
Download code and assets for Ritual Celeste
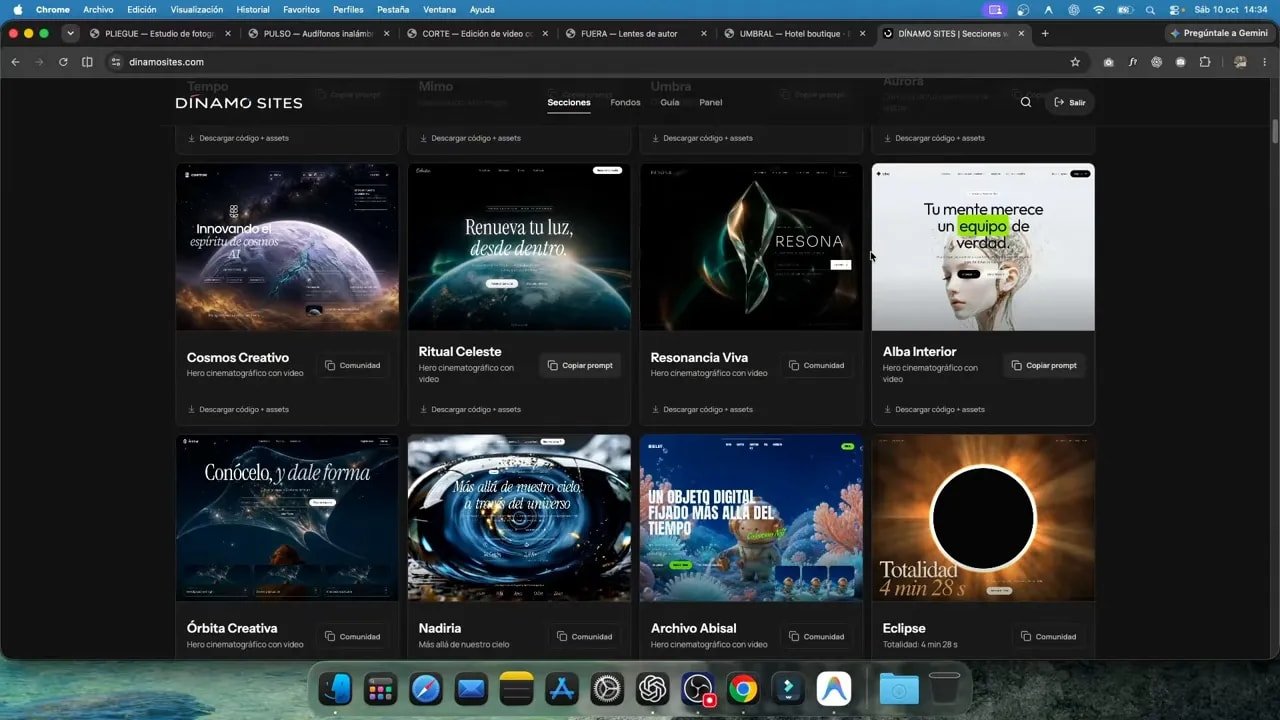tap(470, 409)
